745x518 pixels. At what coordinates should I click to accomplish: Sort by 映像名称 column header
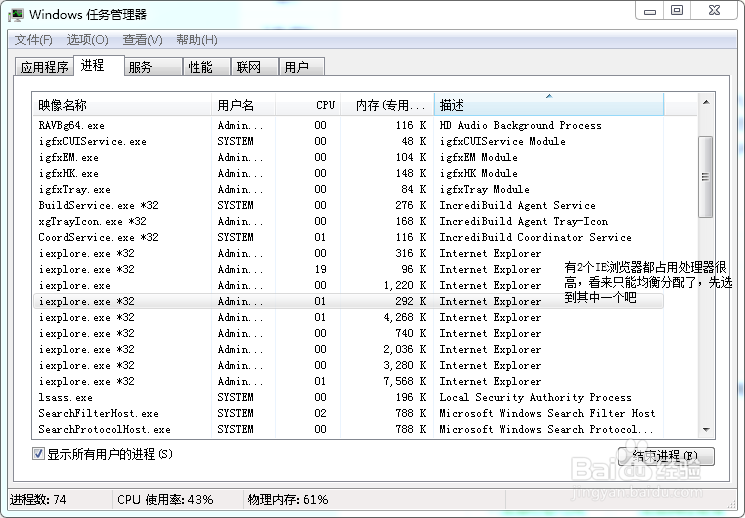click(x=122, y=105)
